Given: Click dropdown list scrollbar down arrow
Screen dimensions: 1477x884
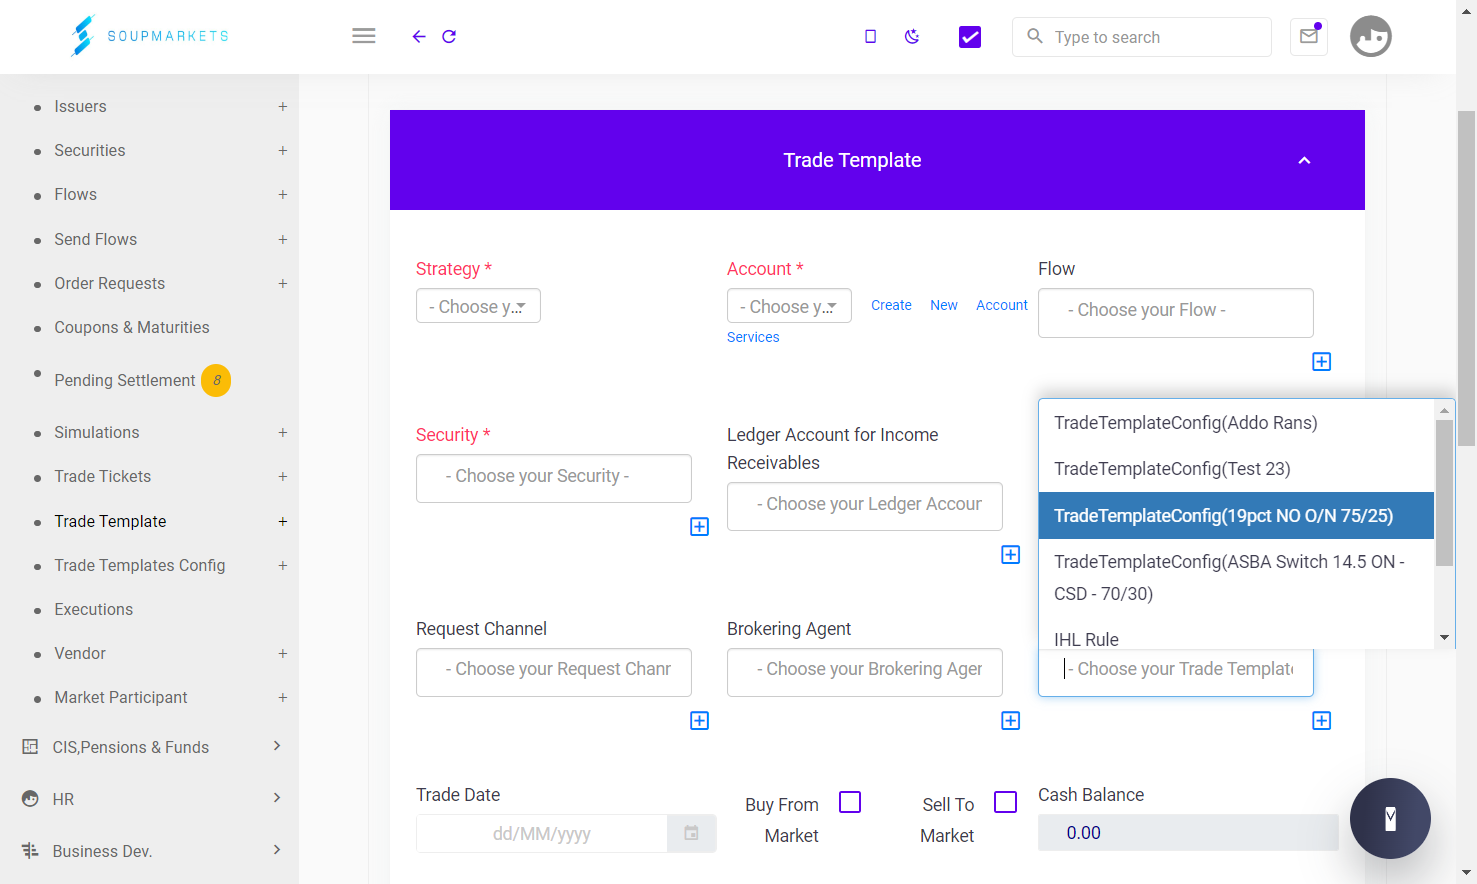Looking at the screenshot, I should point(1444,638).
